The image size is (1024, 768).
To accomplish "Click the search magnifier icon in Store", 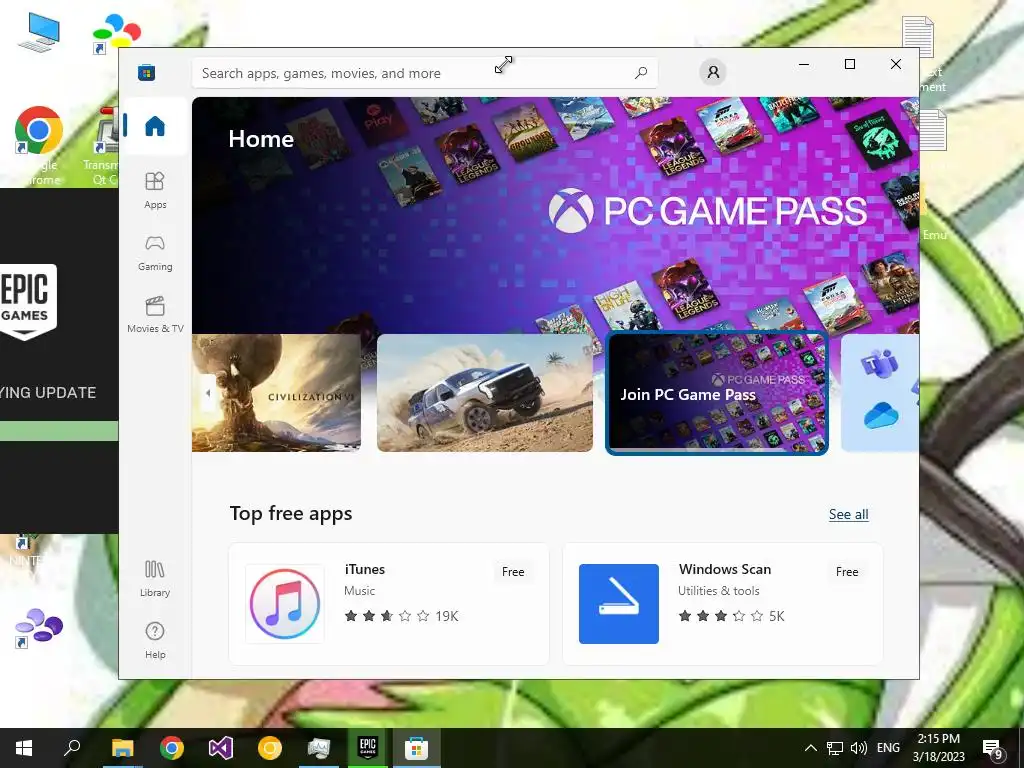I will pos(641,72).
